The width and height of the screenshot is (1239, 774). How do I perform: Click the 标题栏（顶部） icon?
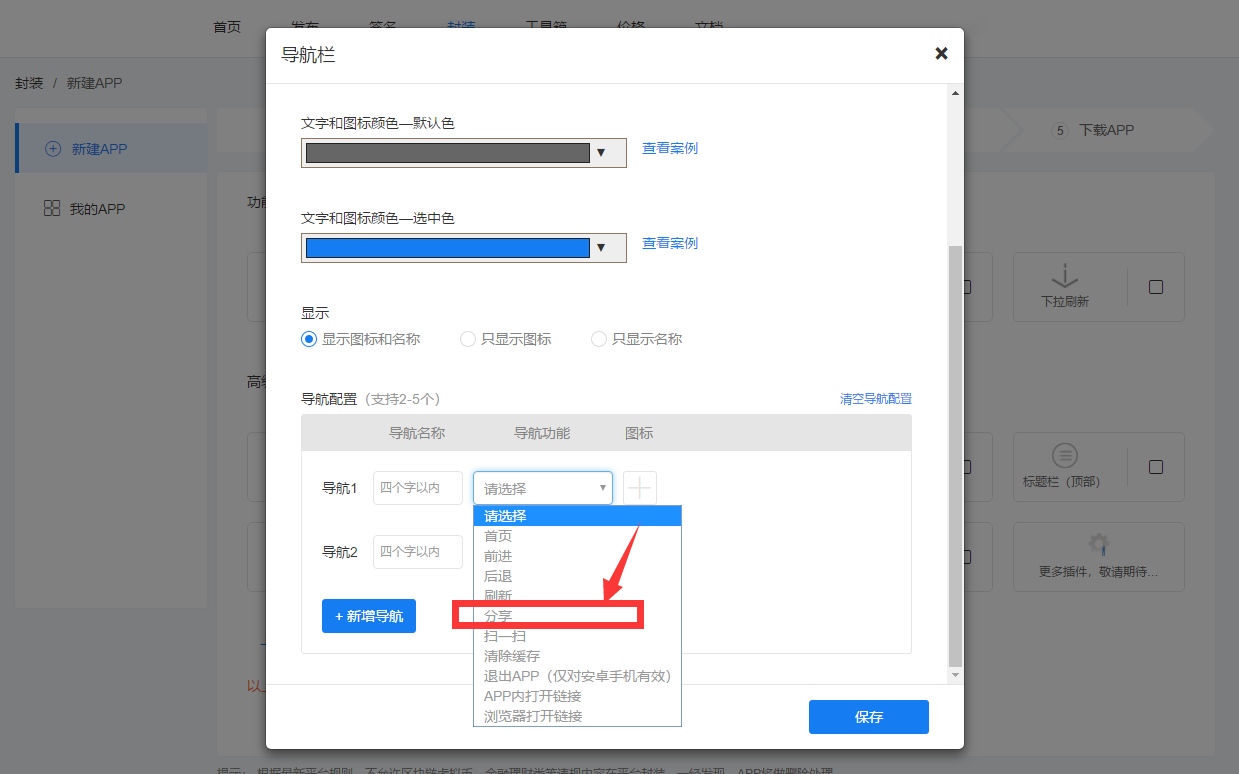tap(1064, 456)
